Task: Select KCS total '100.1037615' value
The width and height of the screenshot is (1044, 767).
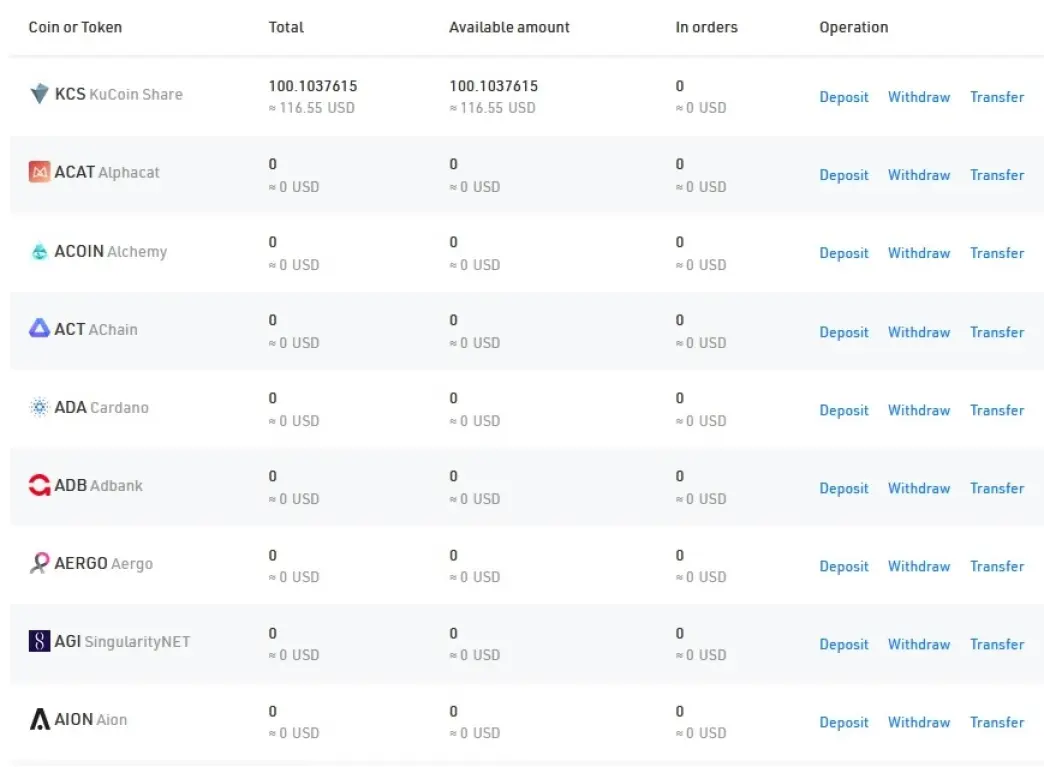Action: pos(313,86)
